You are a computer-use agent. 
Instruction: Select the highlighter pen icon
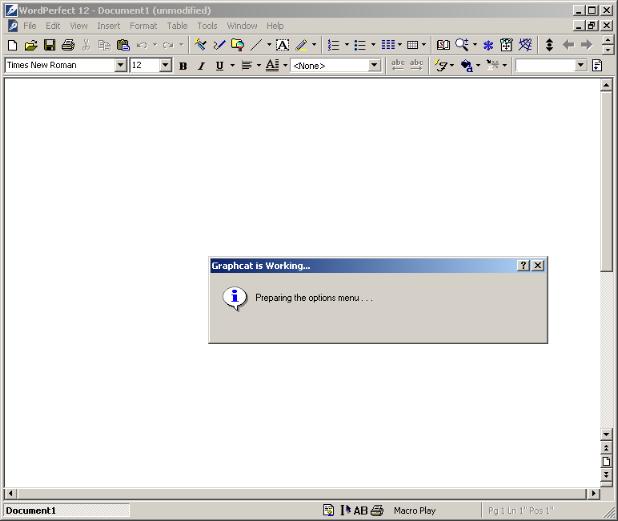[302, 45]
